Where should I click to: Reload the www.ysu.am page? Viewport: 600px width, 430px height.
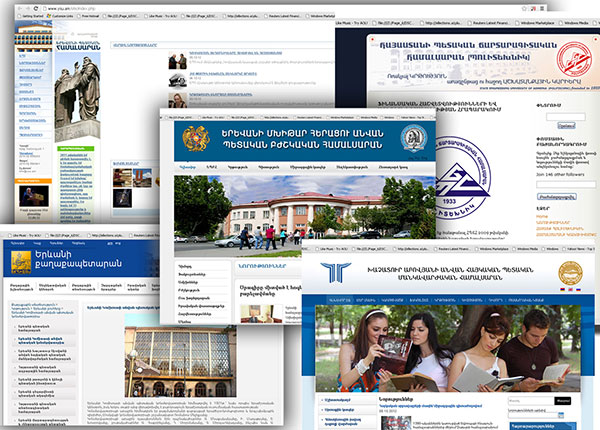click(36, 9)
